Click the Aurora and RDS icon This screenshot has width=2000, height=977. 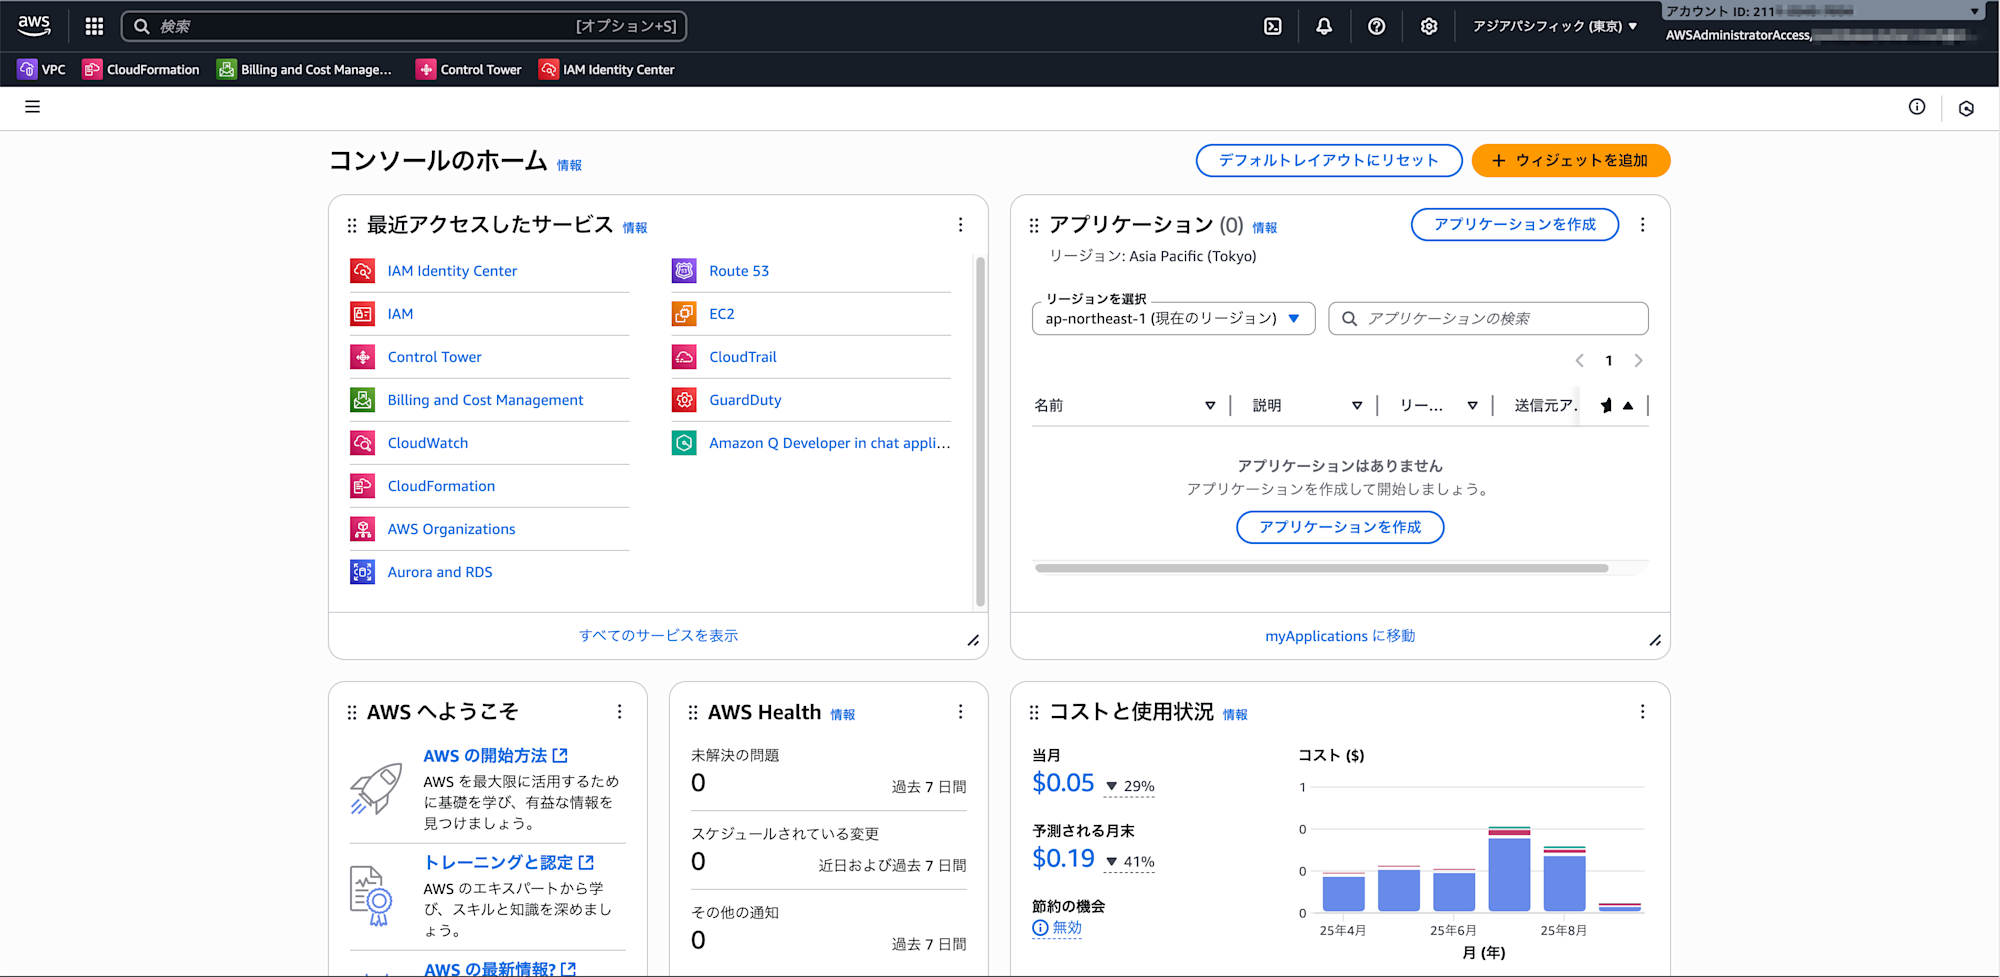362,572
